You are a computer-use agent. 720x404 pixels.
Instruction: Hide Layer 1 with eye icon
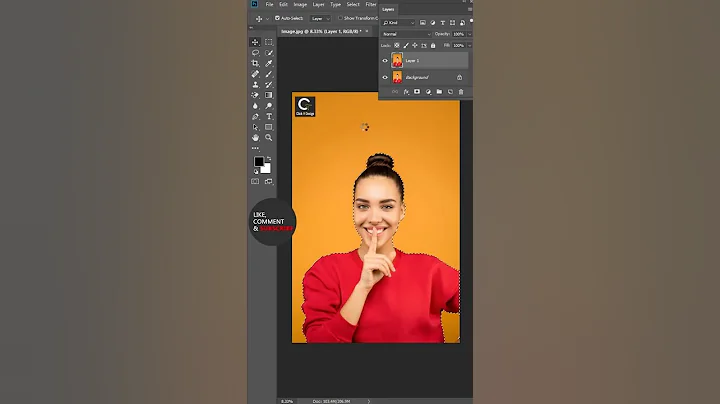pyautogui.click(x=385, y=61)
